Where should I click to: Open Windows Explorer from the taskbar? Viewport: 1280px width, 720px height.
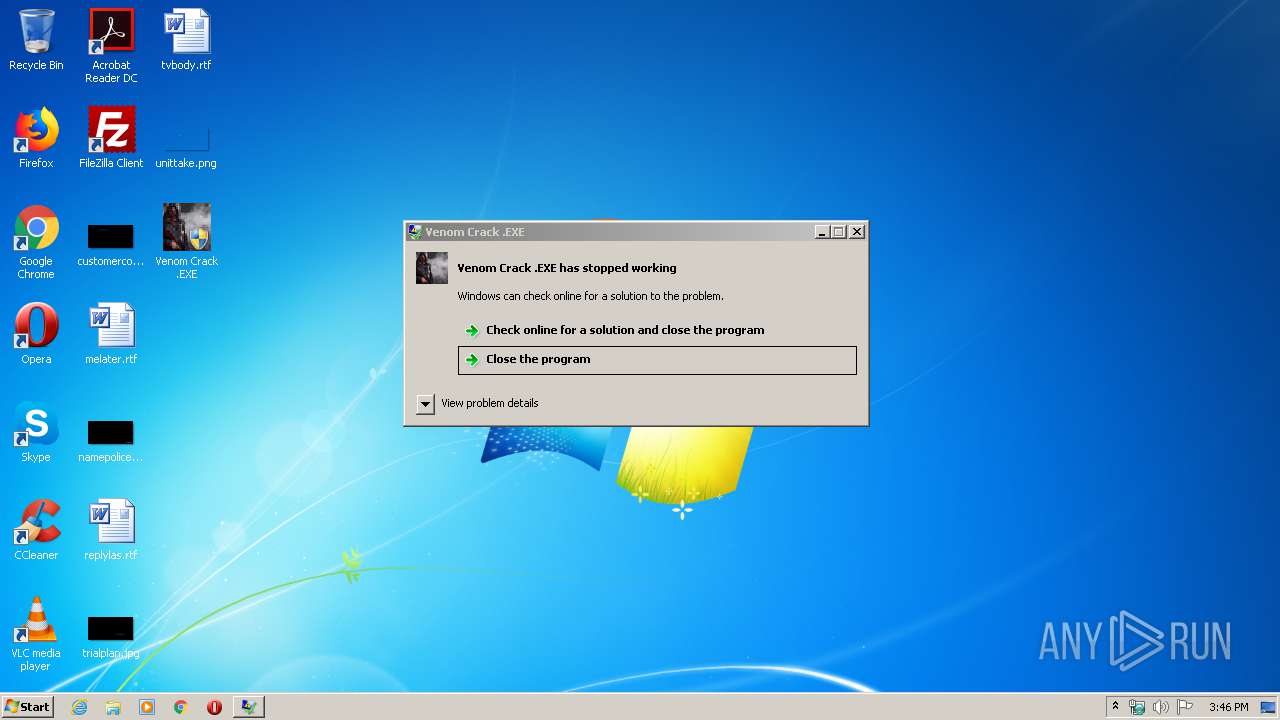point(113,707)
